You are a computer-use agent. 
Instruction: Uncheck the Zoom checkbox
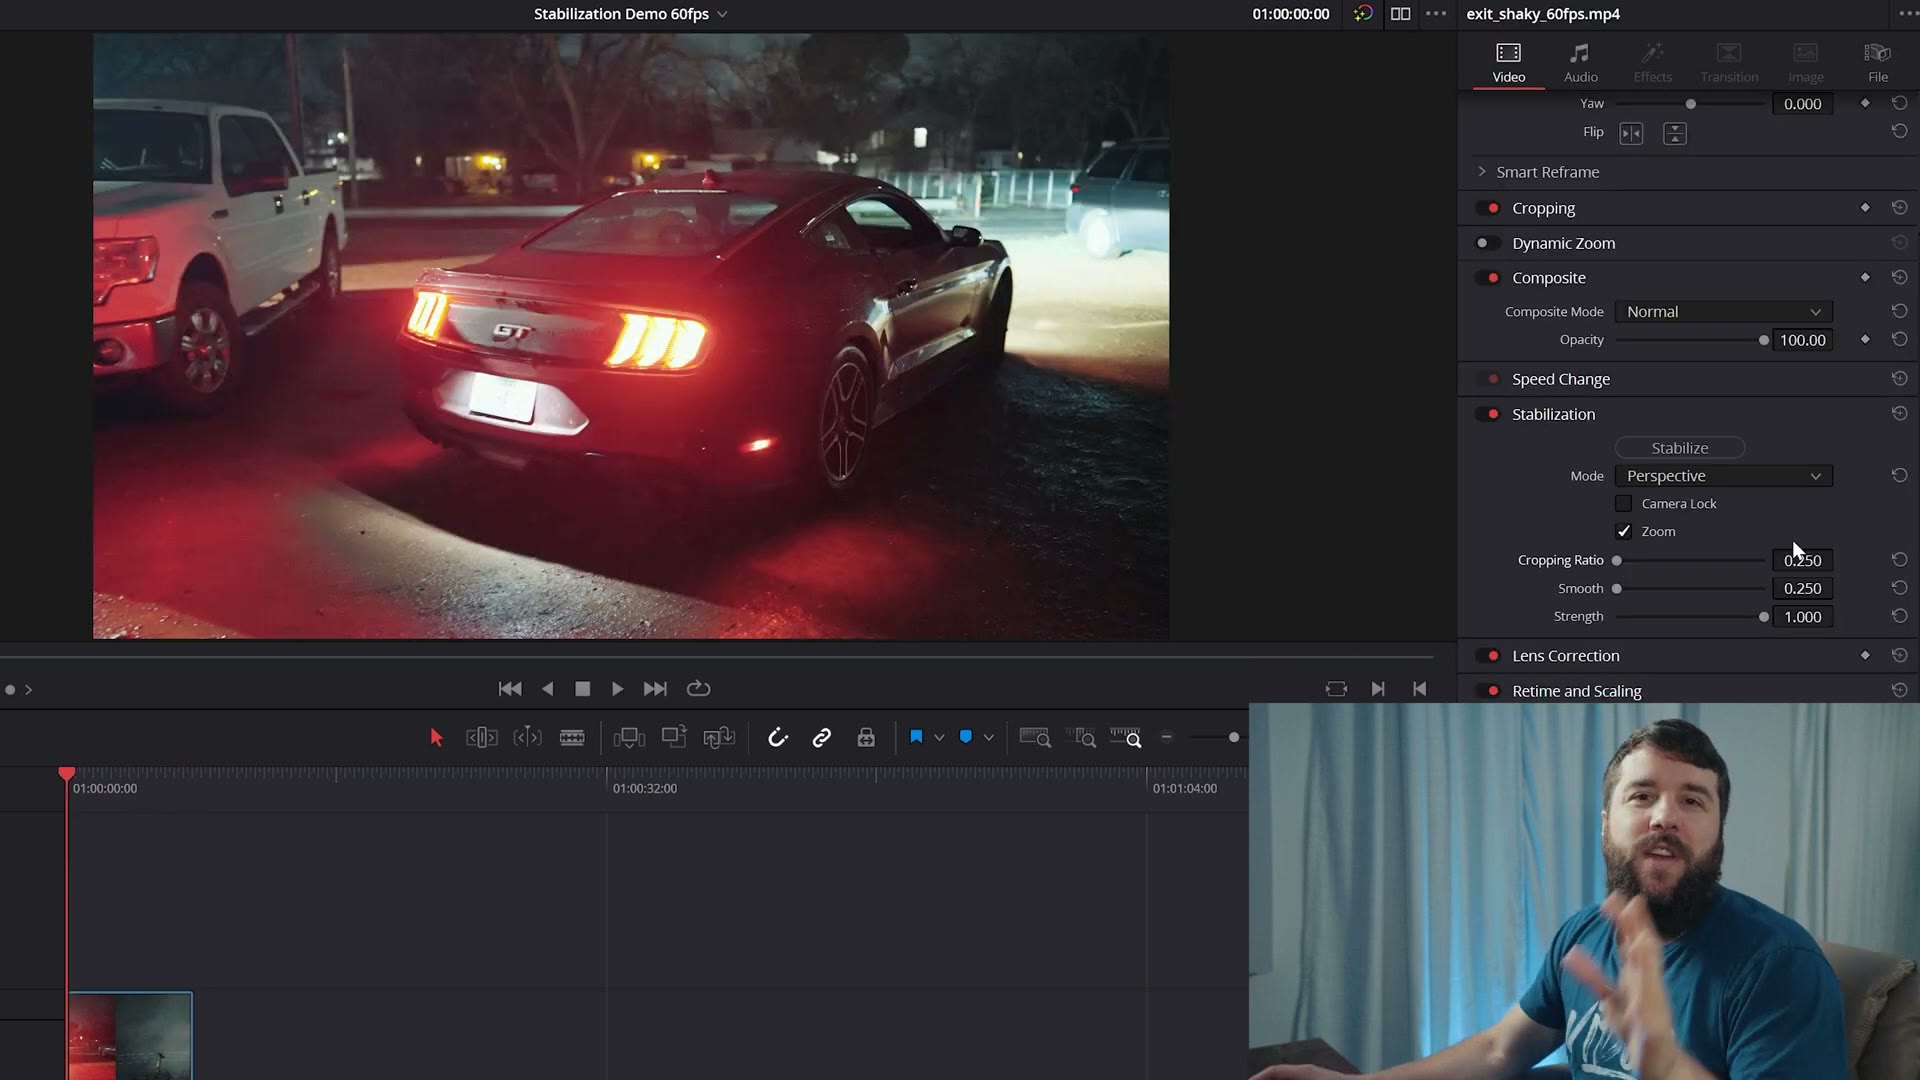[1624, 532]
